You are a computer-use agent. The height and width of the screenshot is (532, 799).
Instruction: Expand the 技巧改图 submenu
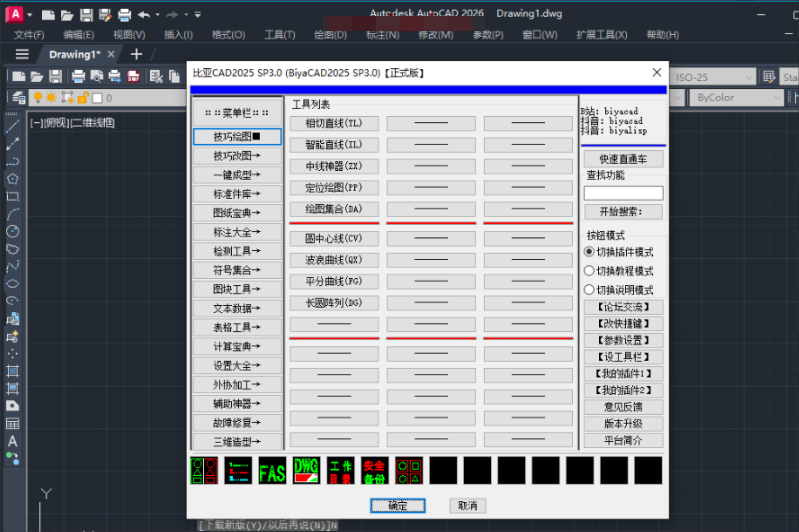tap(237, 155)
